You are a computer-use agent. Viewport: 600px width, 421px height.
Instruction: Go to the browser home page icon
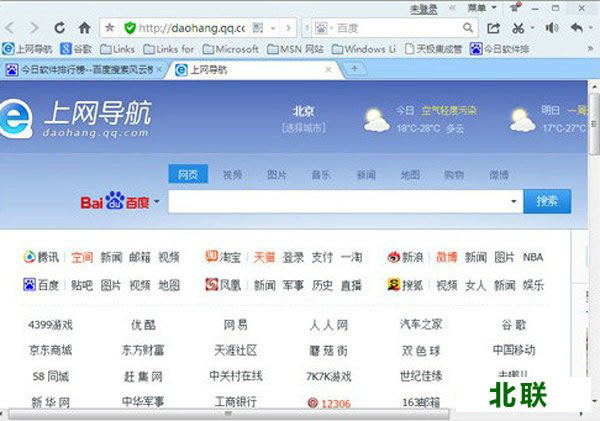pyautogui.click(x=85, y=28)
